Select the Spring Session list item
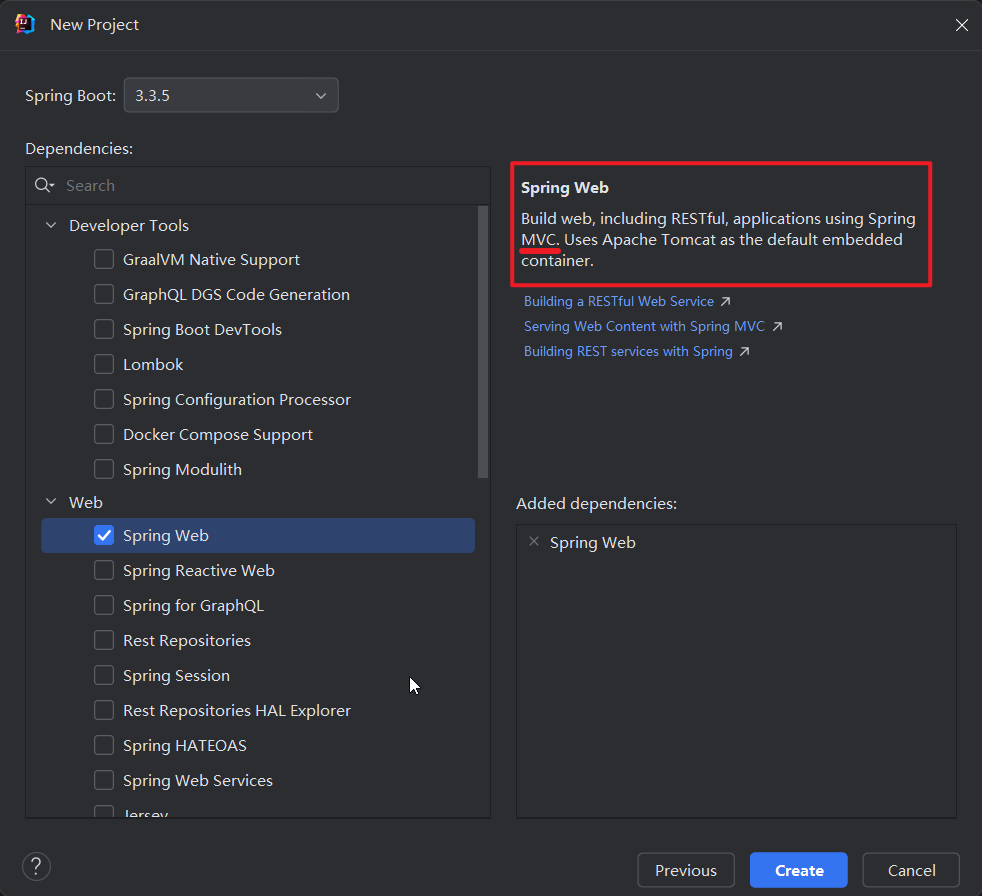982x896 pixels. (x=176, y=676)
